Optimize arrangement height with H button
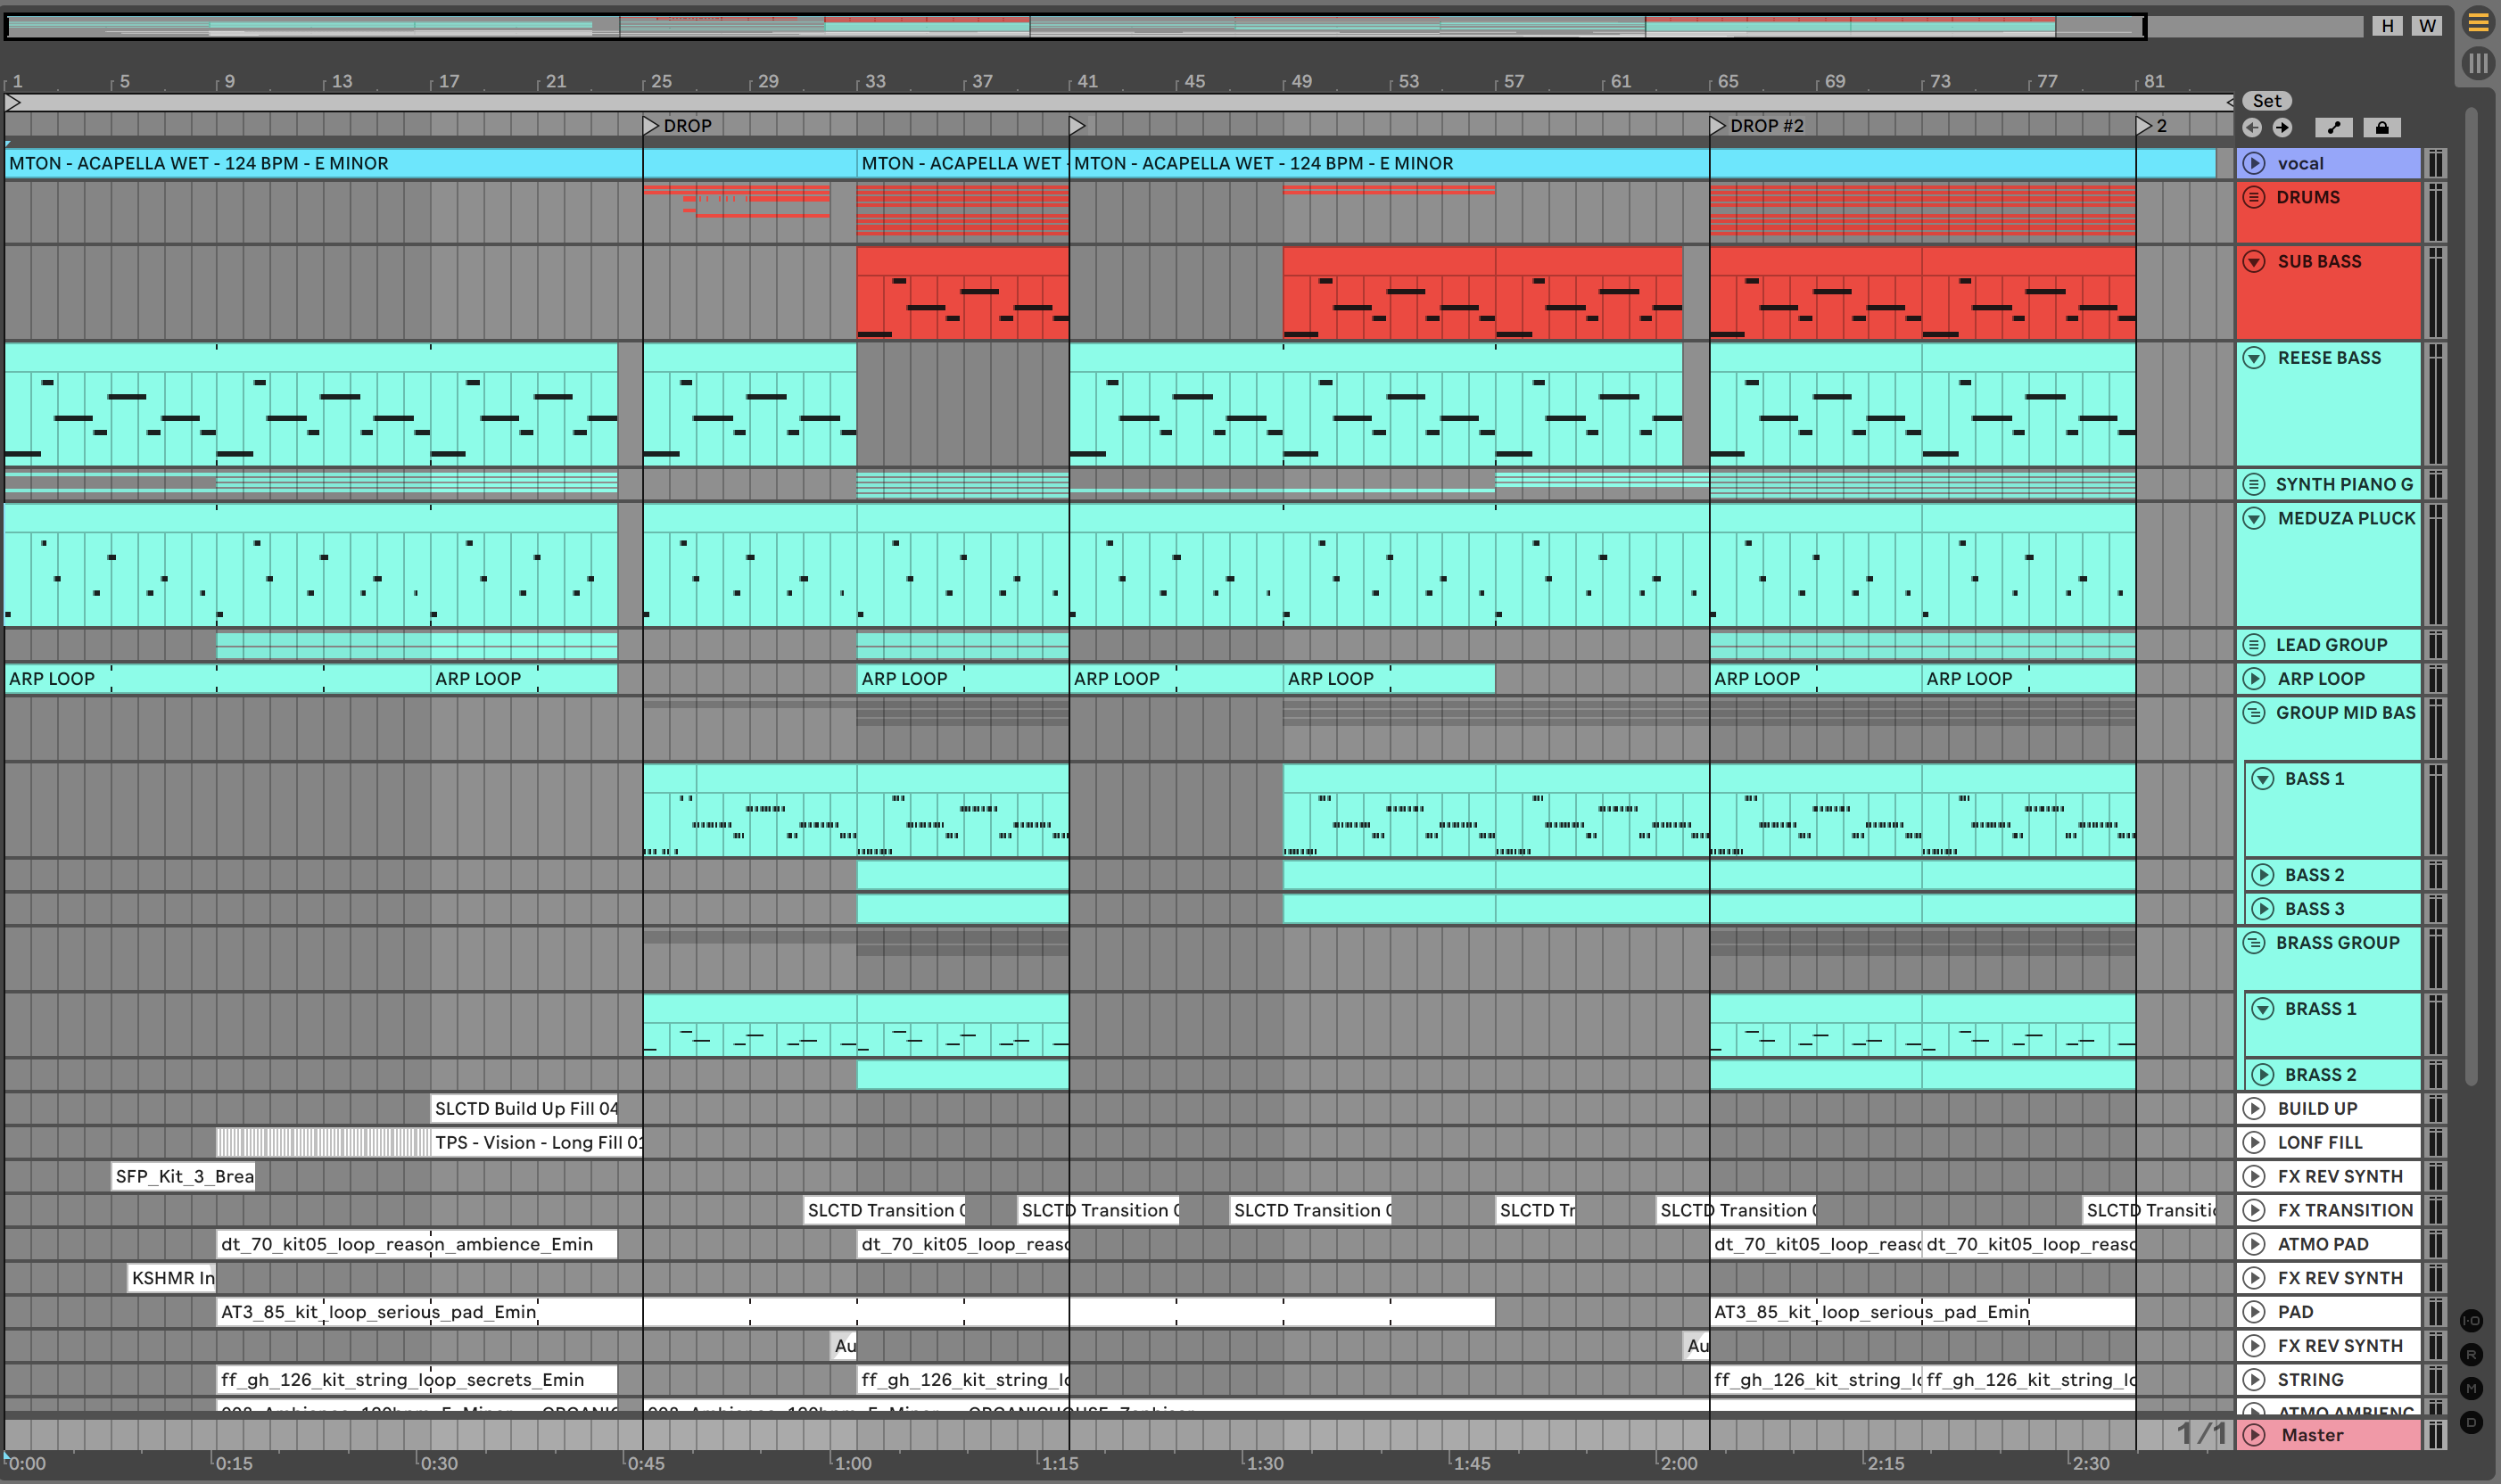 coord(2387,25)
